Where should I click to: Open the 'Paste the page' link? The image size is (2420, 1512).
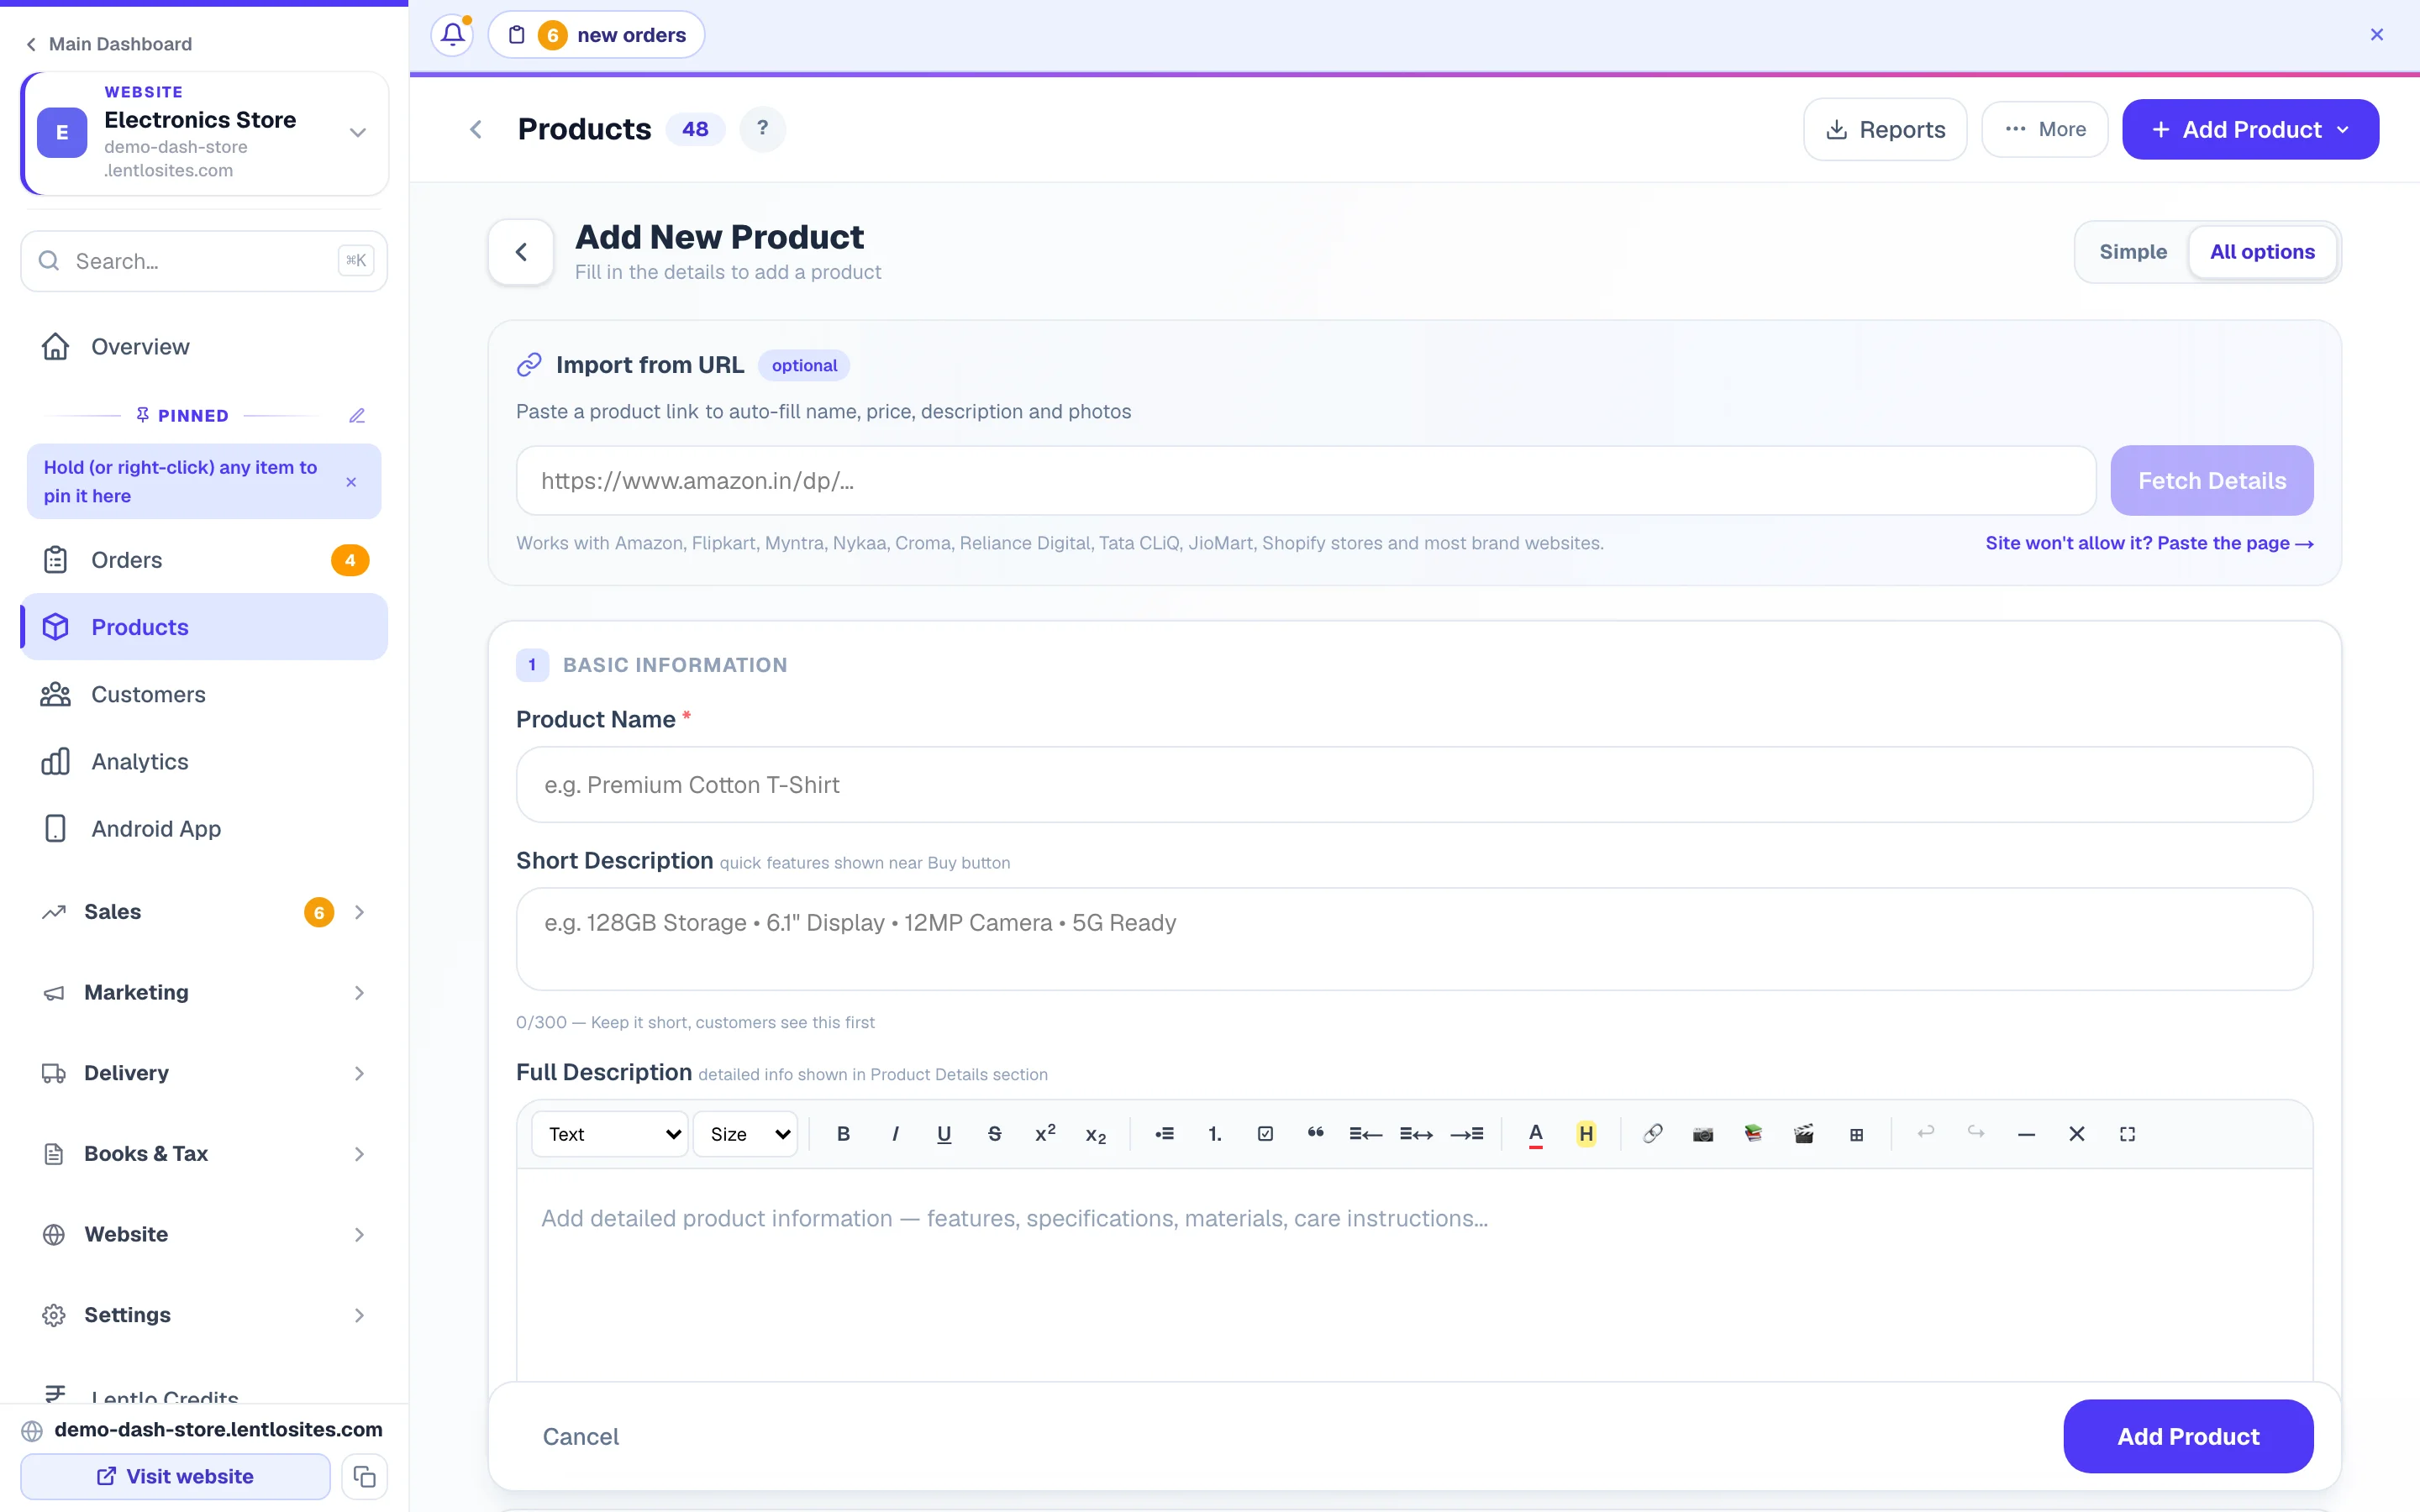click(2149, 543)
